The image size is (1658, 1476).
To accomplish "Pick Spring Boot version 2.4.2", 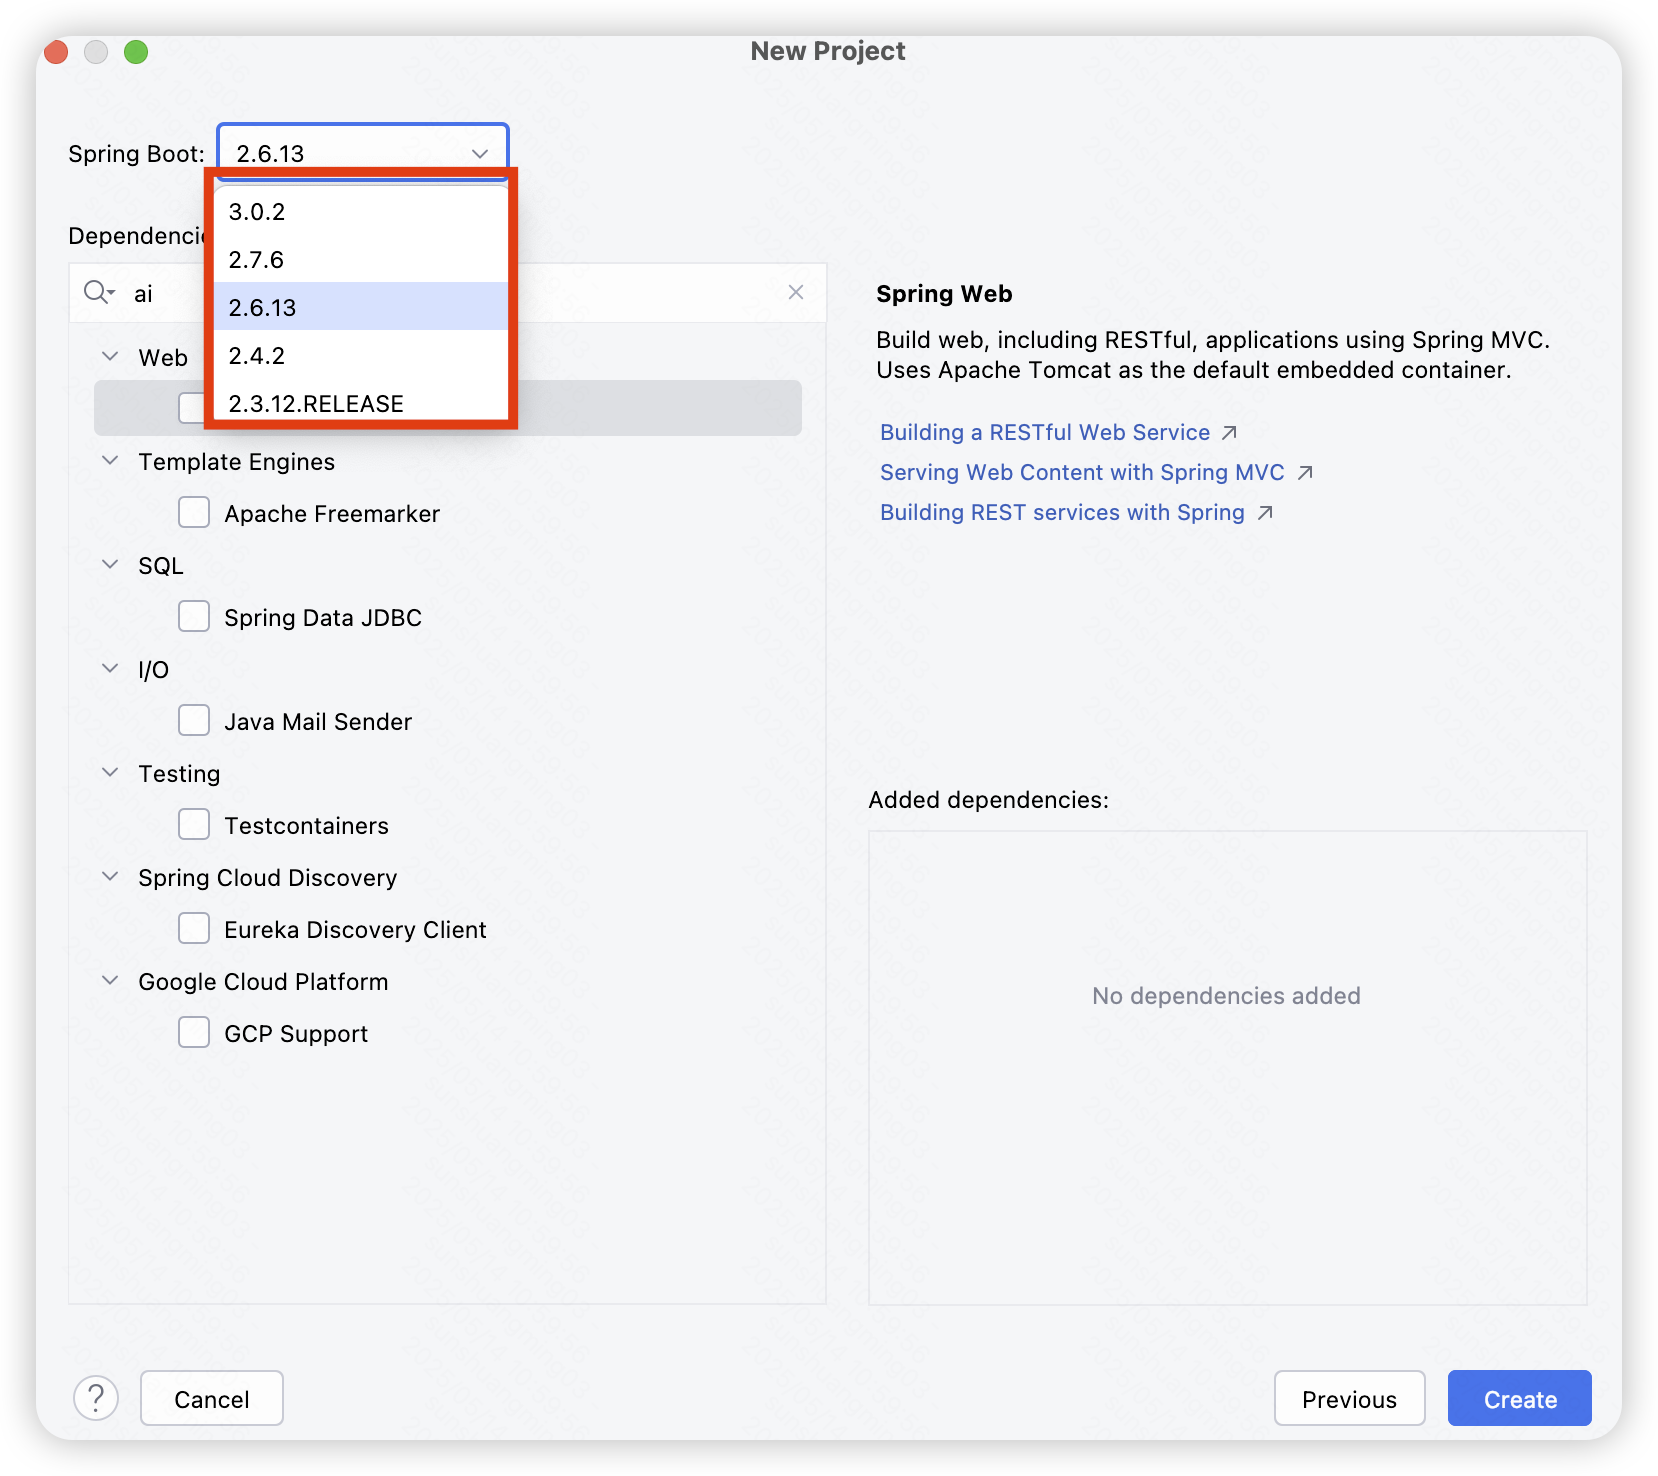I will click(x=361, y=356).
